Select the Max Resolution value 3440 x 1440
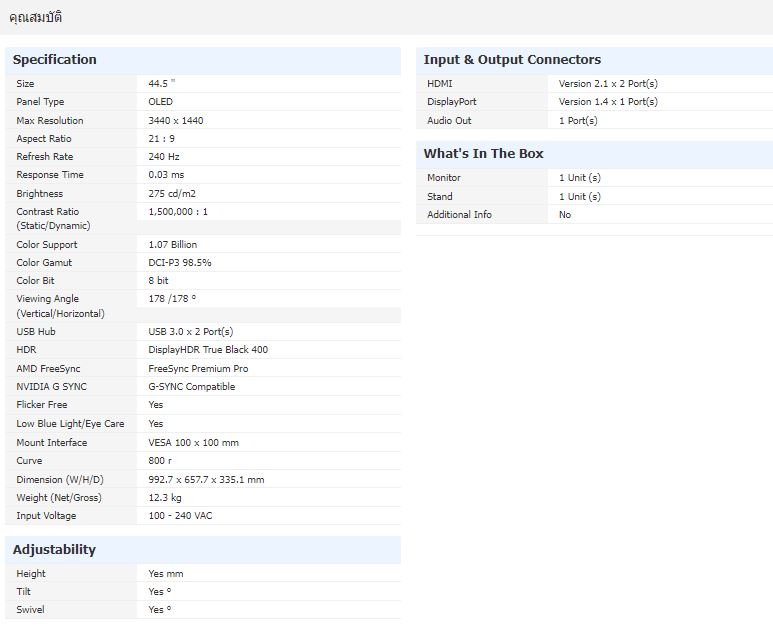This screenshot has height=627, width=773. point(177,121)
